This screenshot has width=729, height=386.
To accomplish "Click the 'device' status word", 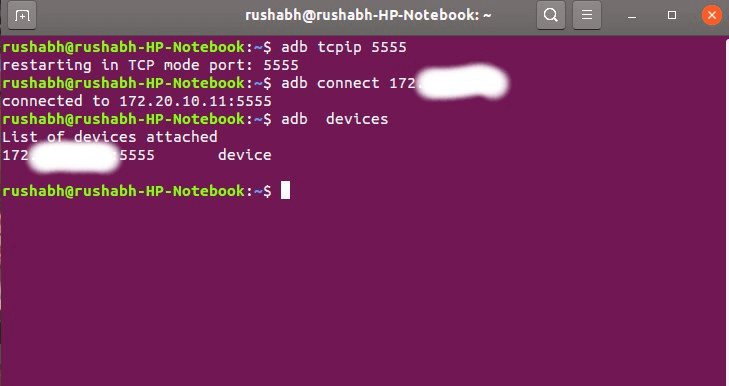I will coord(245,155).
